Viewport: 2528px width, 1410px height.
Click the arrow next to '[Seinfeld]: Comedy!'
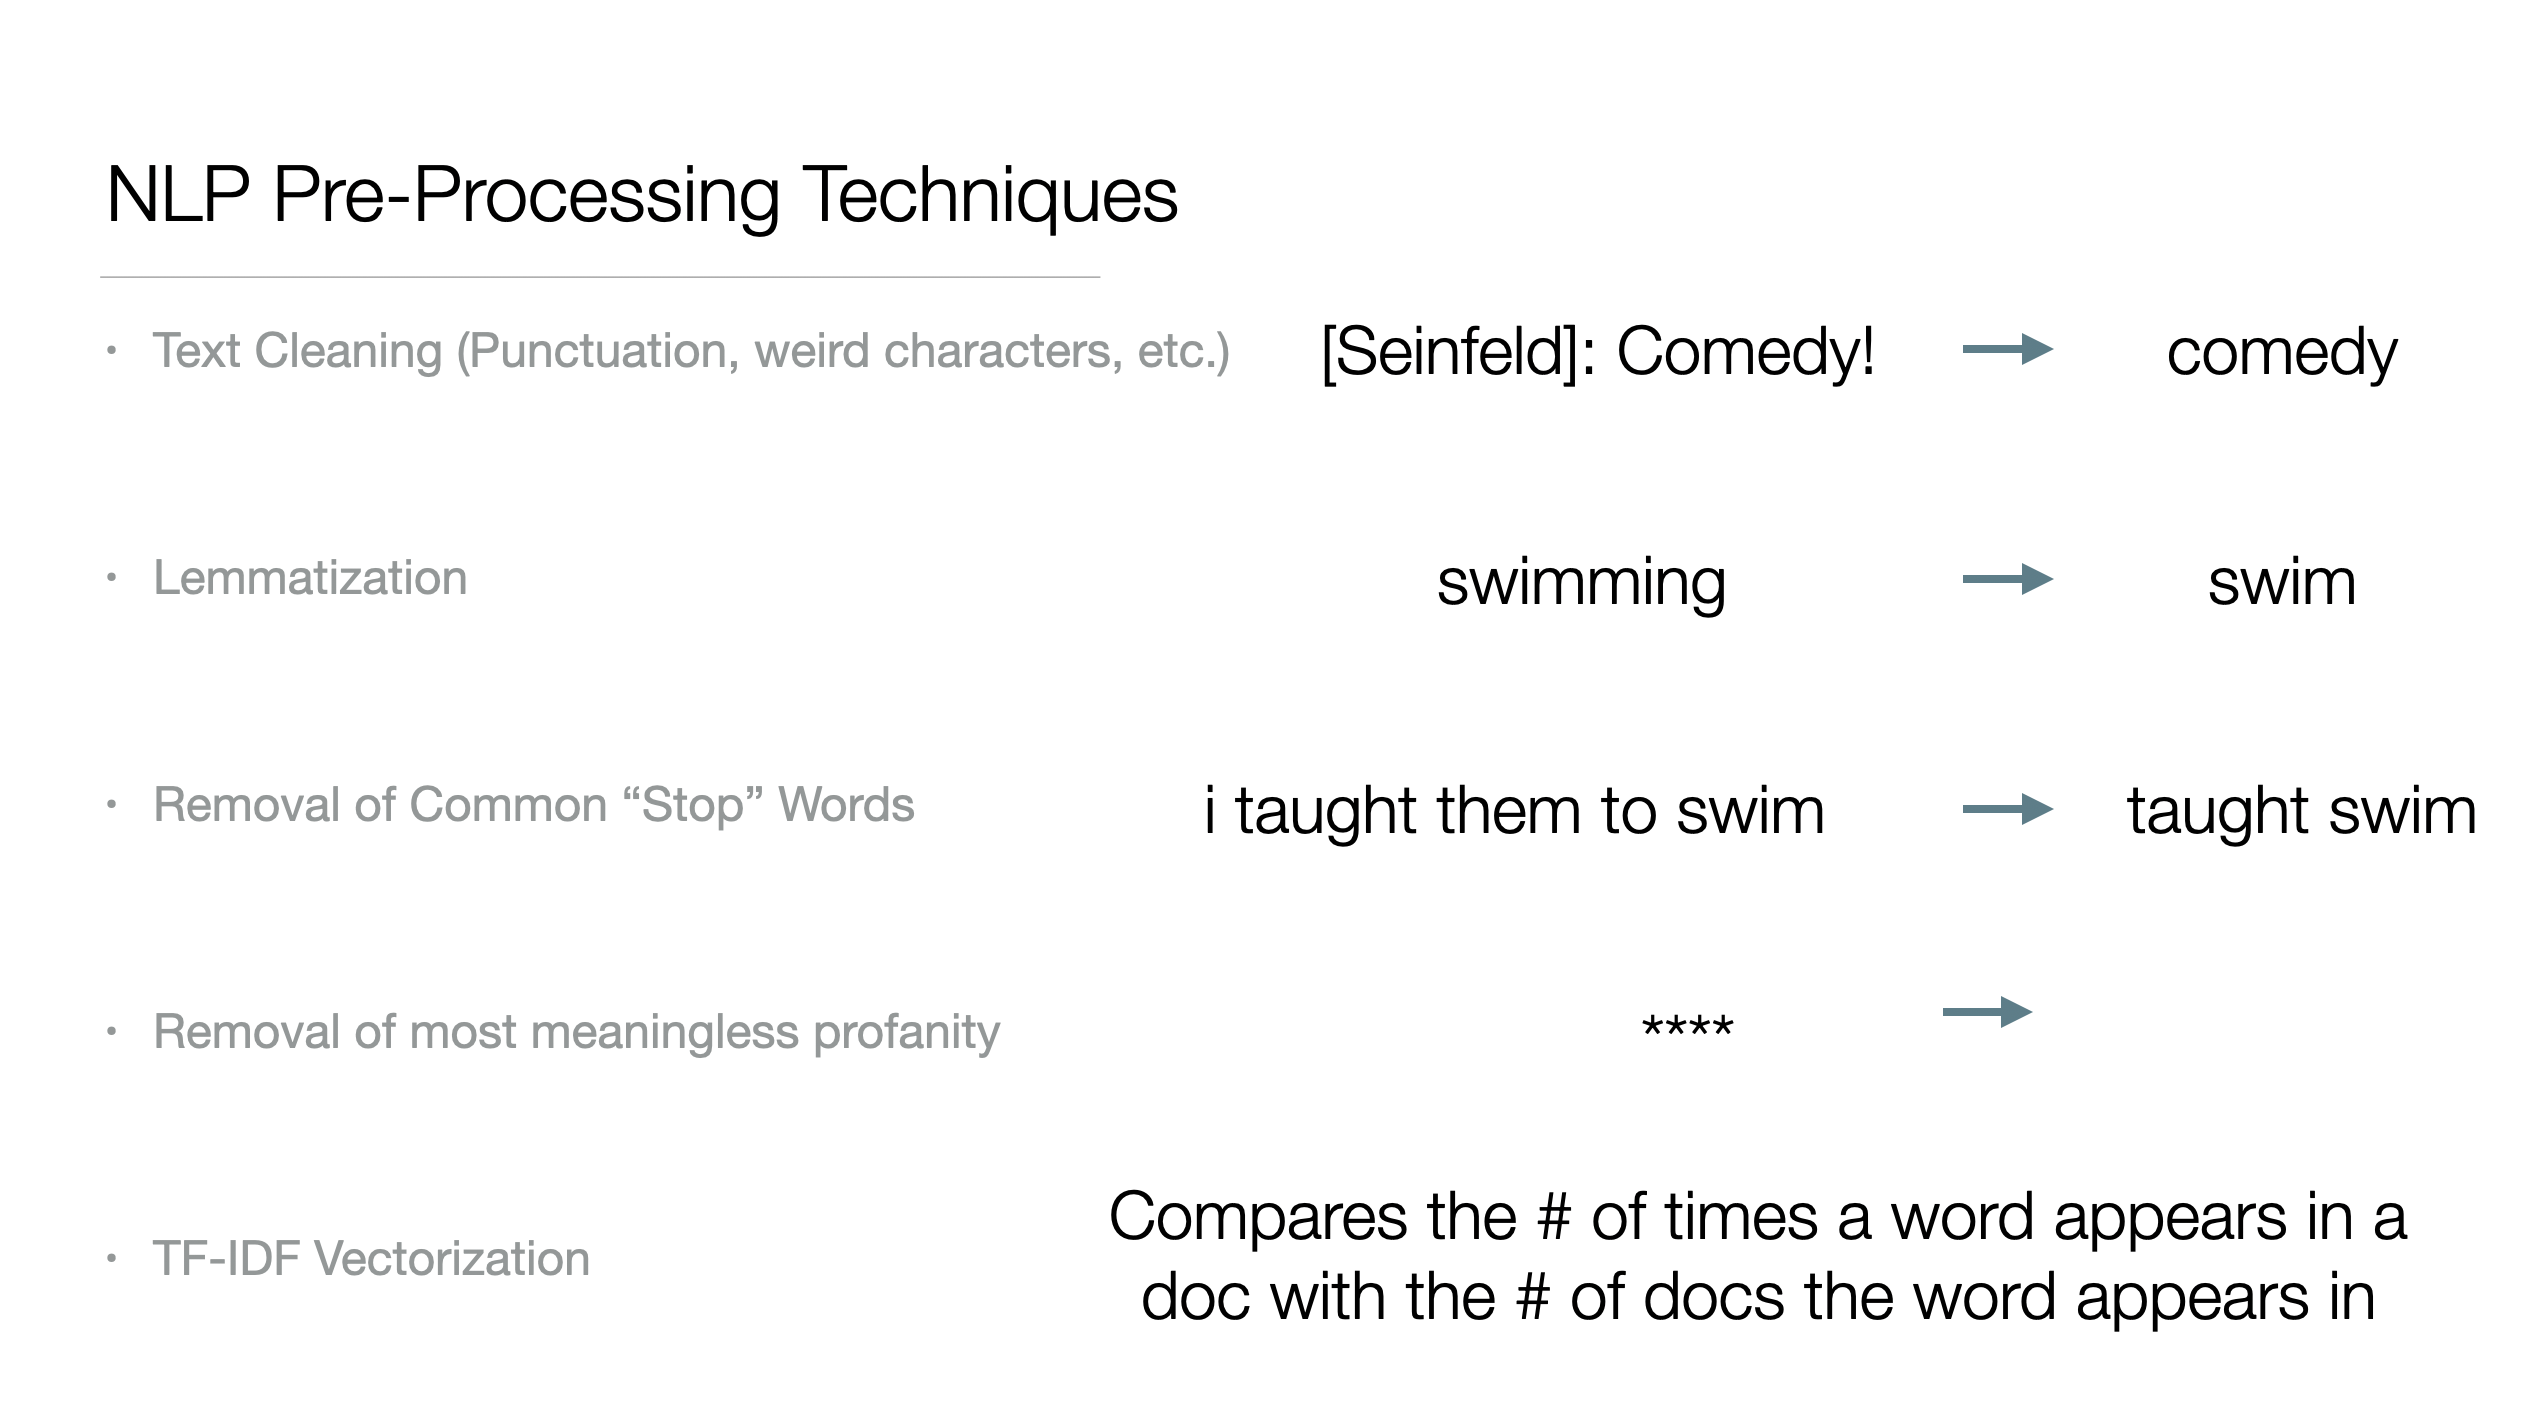2007,349
